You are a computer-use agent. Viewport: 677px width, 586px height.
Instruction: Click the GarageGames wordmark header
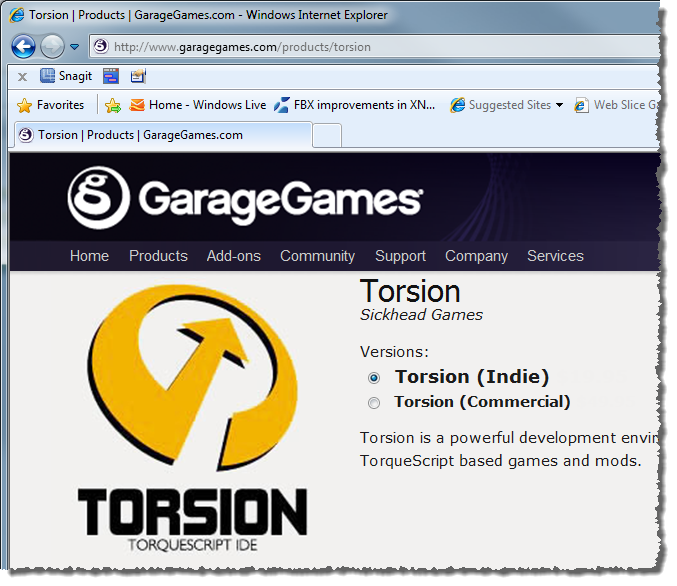coord(281,201)
